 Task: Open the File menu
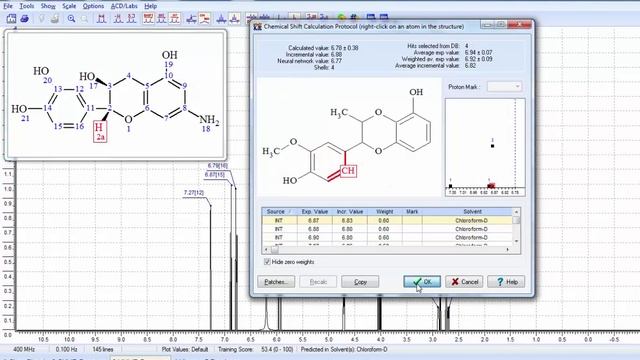point(8,6)
